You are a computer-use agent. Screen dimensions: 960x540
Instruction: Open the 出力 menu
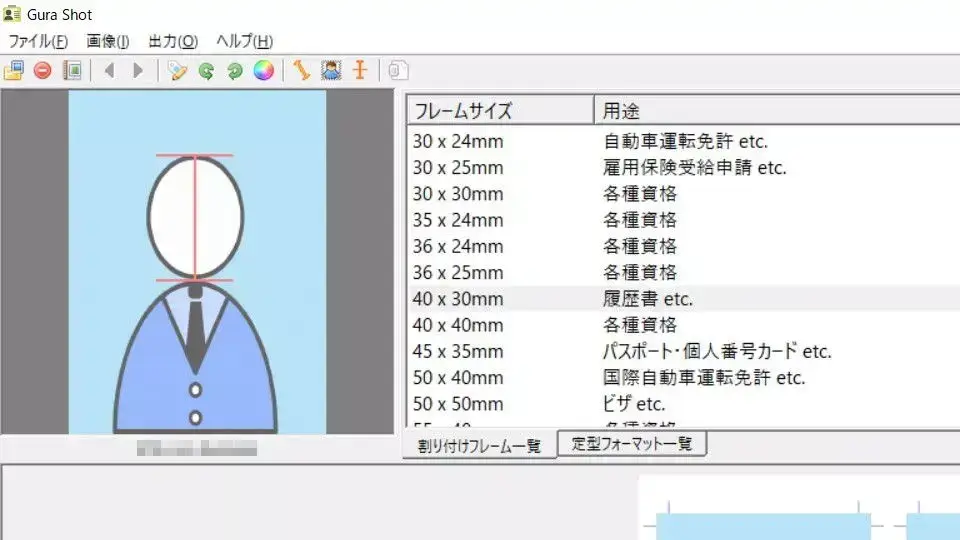click(x=173, y=41)
